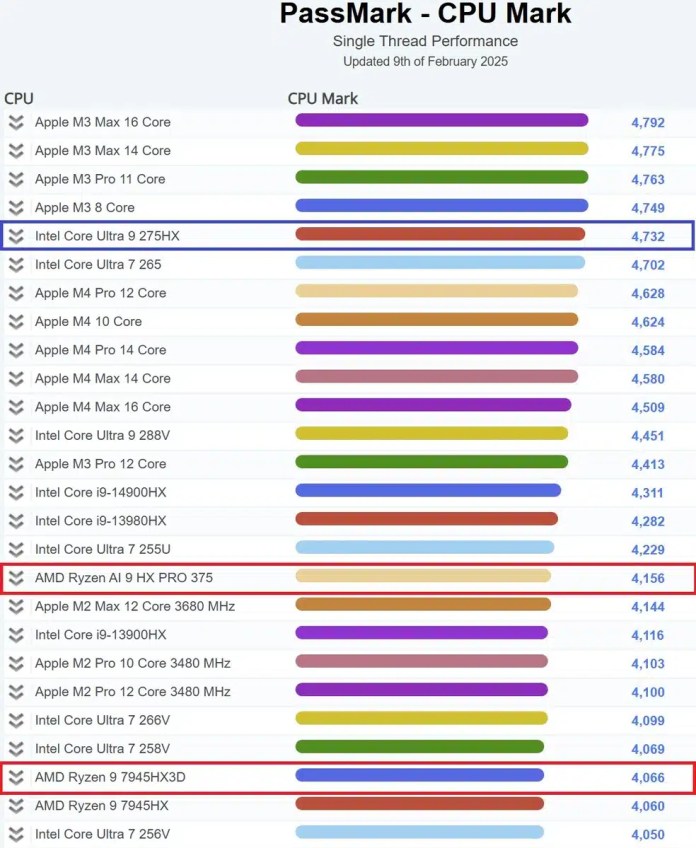Click the score 4,509
This screenshot has width=696, height=848.
[648, 408]
